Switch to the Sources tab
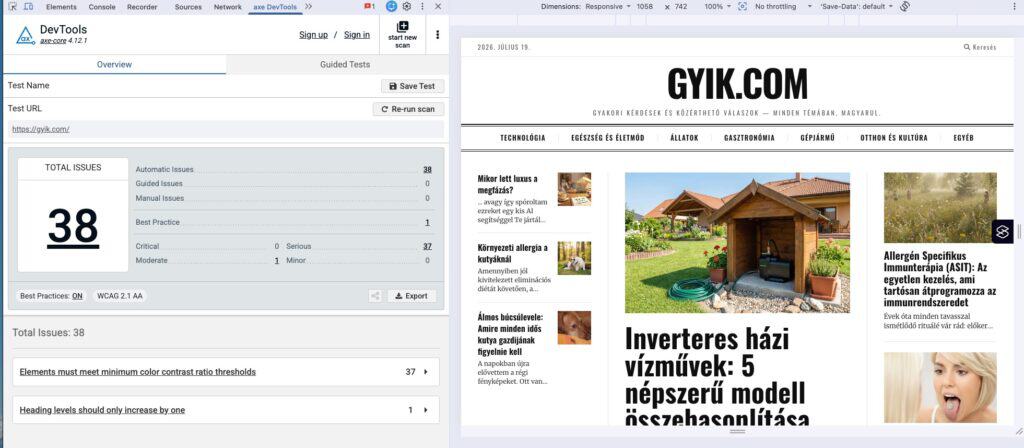 pyautogui.click(x=188, y=7)
